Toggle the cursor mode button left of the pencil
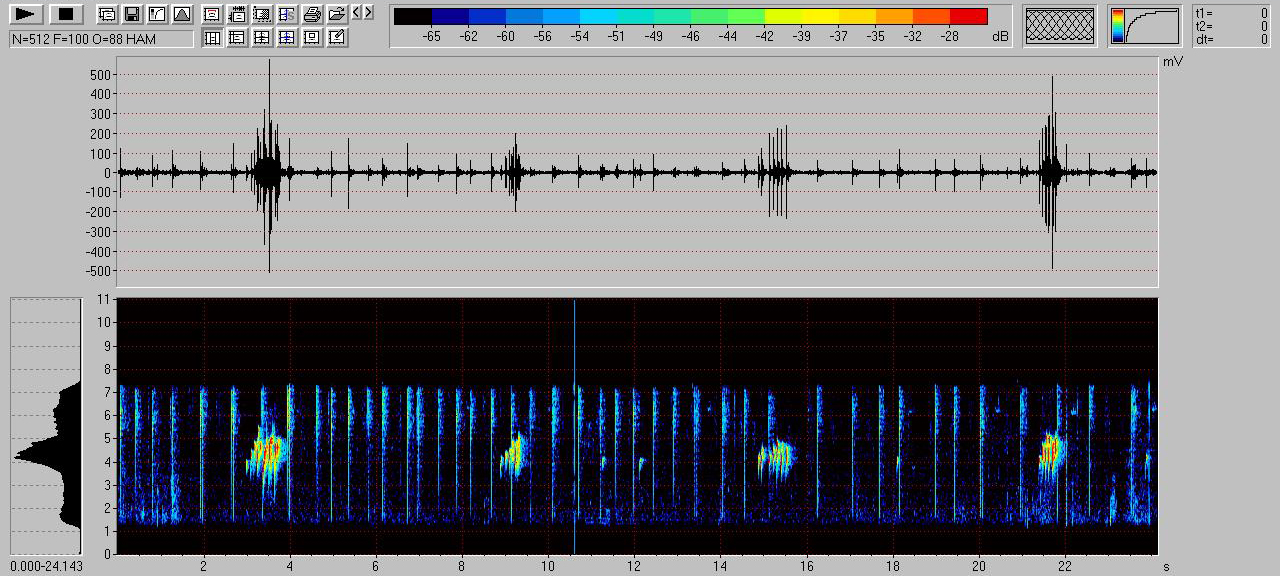Screen dimensions: 1280x576 (x=312, y=38)
